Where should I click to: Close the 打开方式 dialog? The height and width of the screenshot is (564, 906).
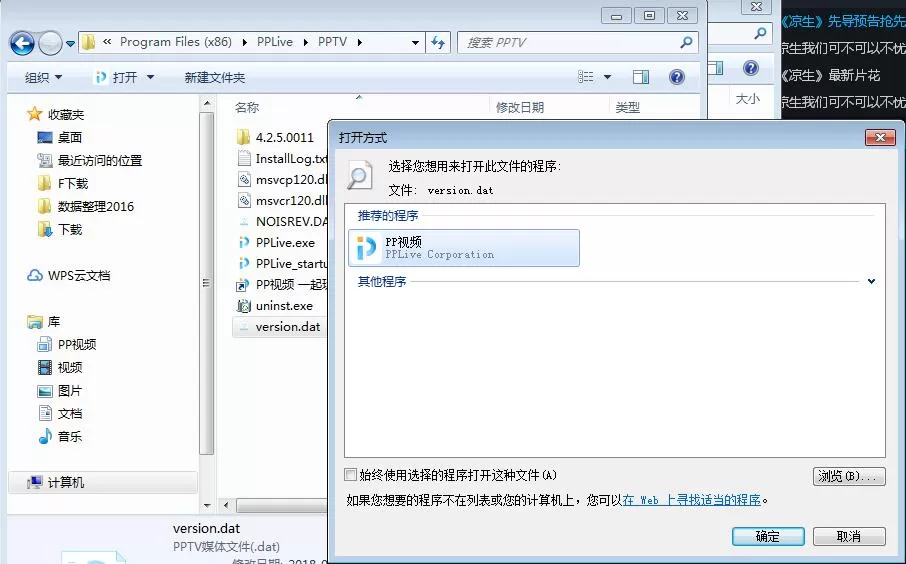[880, 137]
